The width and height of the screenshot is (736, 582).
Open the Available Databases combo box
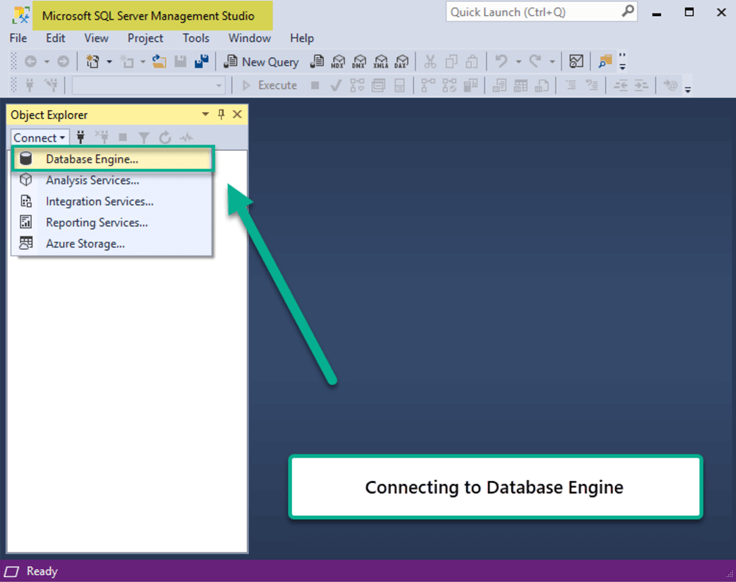(x=148, y=85)
